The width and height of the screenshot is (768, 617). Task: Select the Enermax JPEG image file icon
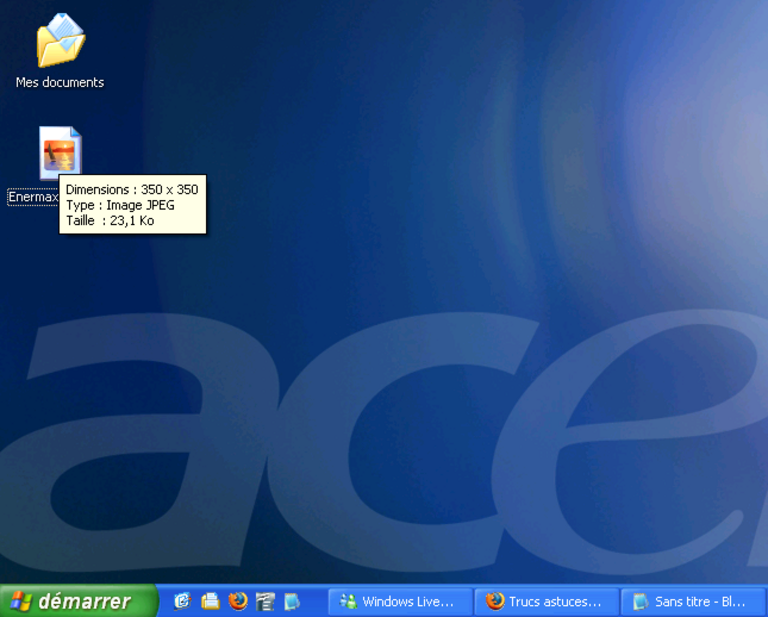(60, 153)
